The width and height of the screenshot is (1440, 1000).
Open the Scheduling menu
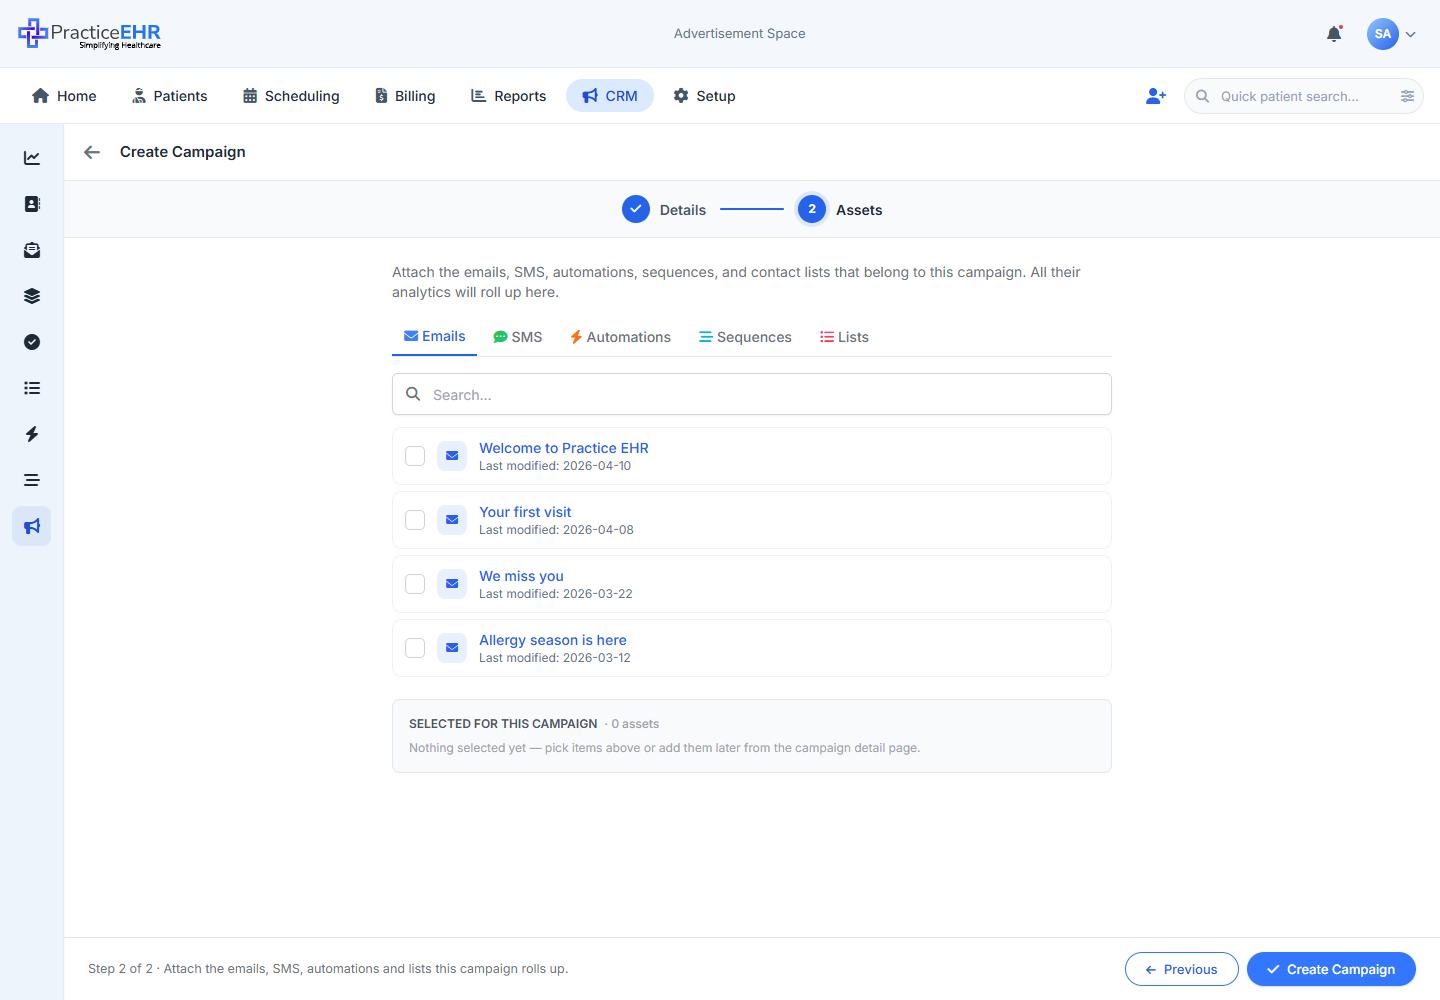291,96
